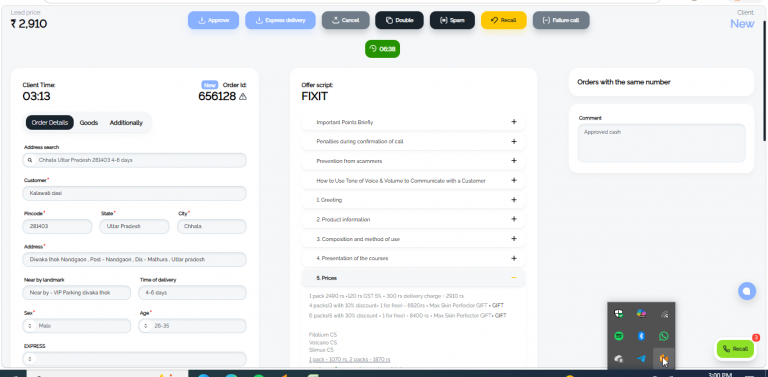Expand the Tone of Voice & Volume section
768x377 pixels.
[413, 180]
